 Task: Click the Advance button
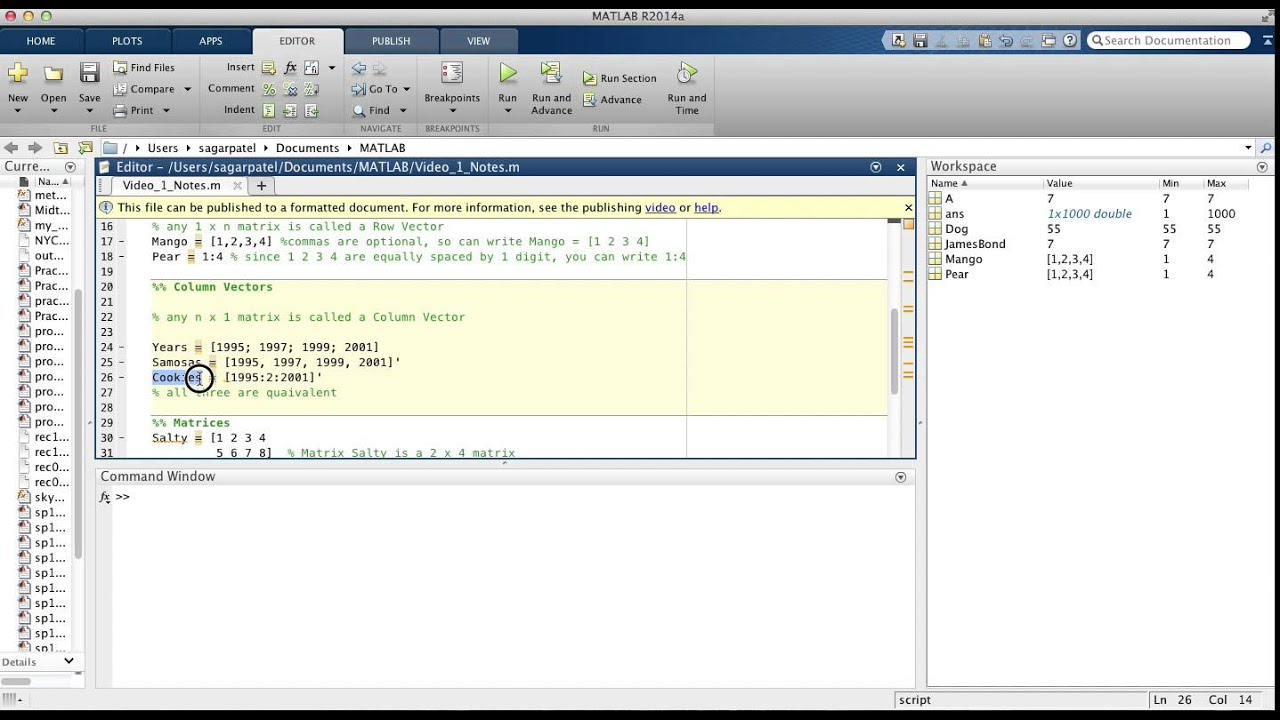point(612,100)
